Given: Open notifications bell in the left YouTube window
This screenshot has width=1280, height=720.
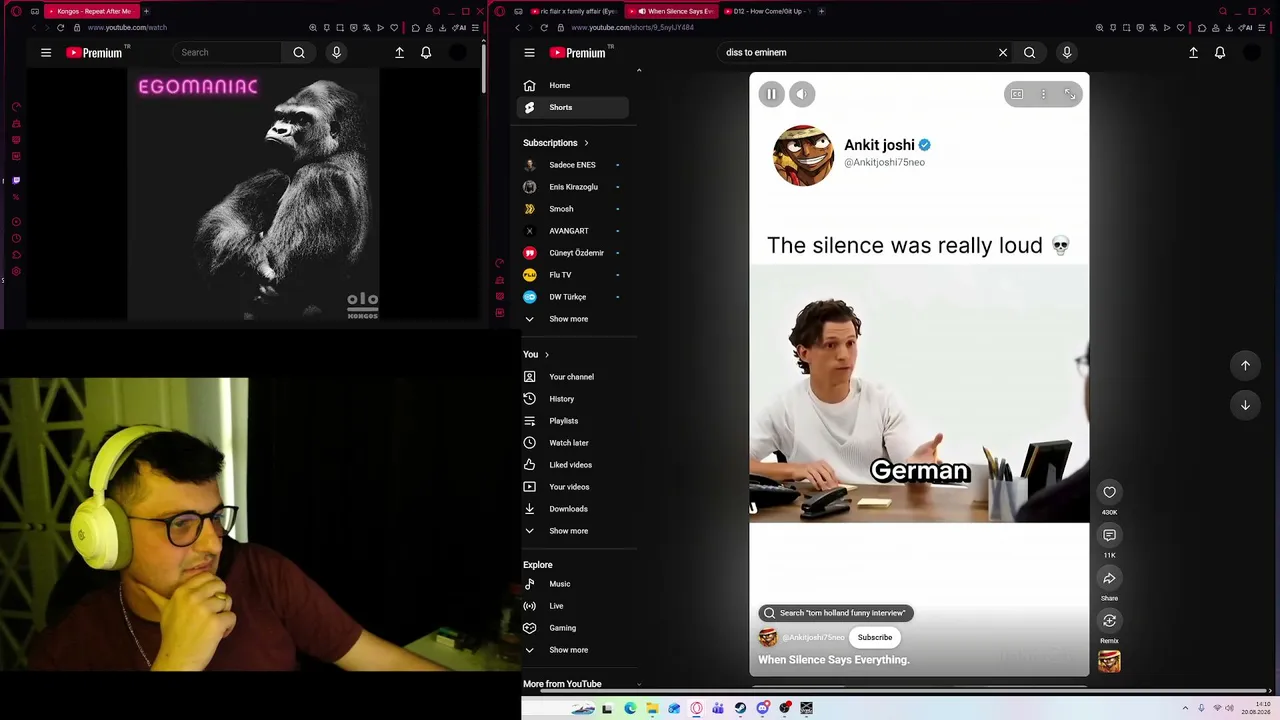Looking at the screenshot, I should pyautogui.click(x=426, y=52).
